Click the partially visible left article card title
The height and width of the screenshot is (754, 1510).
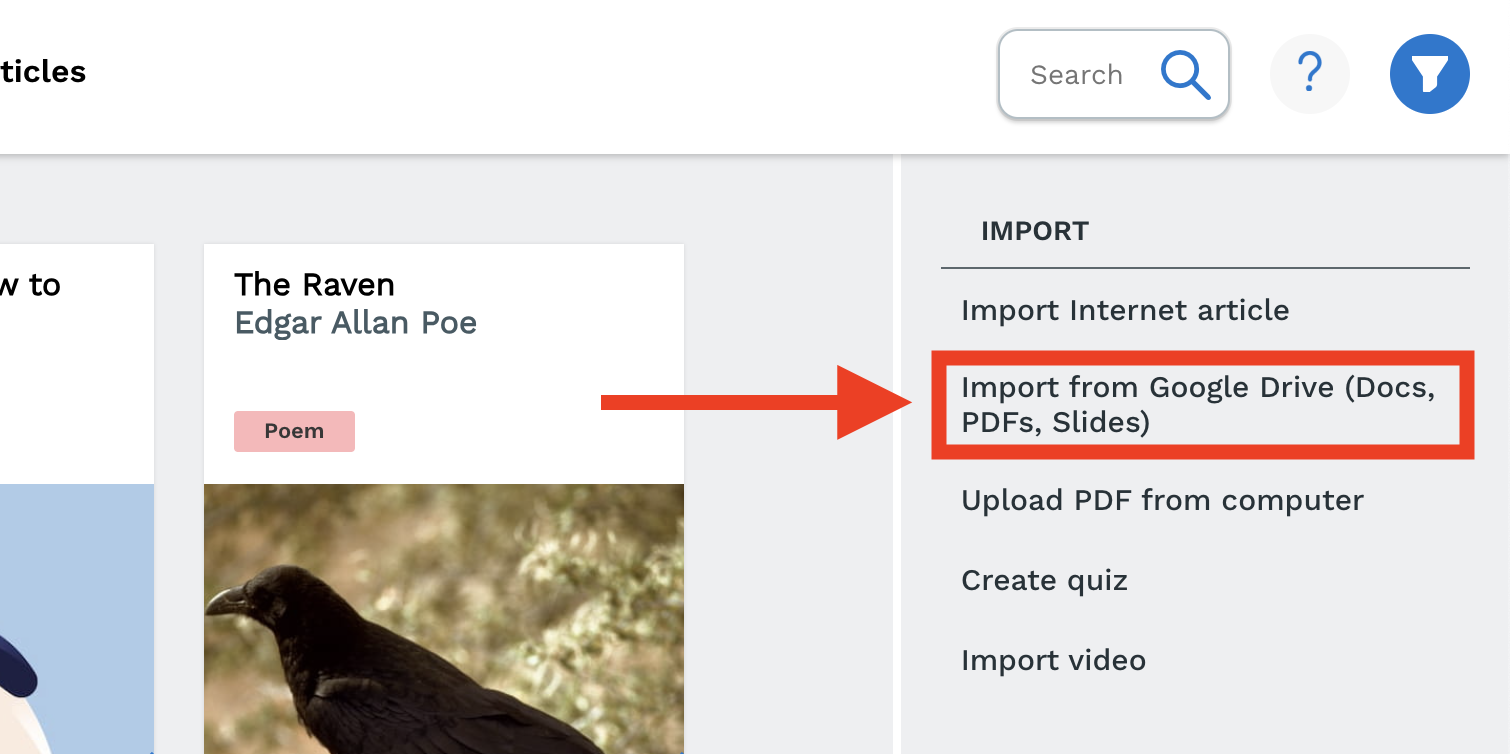coord(30,285)
